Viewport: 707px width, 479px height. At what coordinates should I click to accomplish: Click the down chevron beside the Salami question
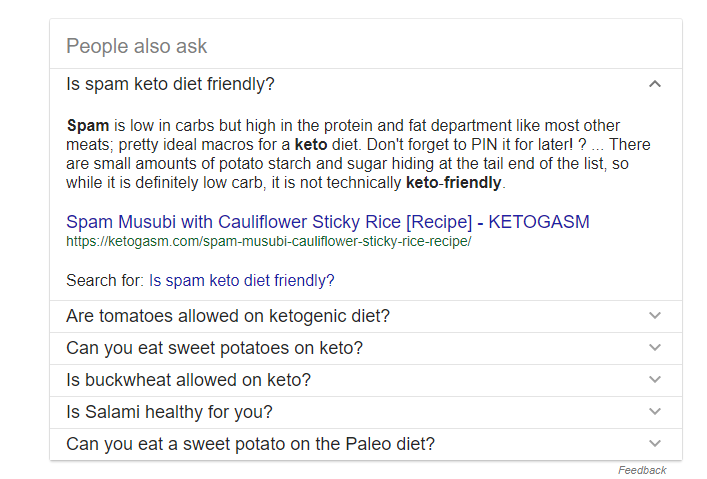pos(655,412)
